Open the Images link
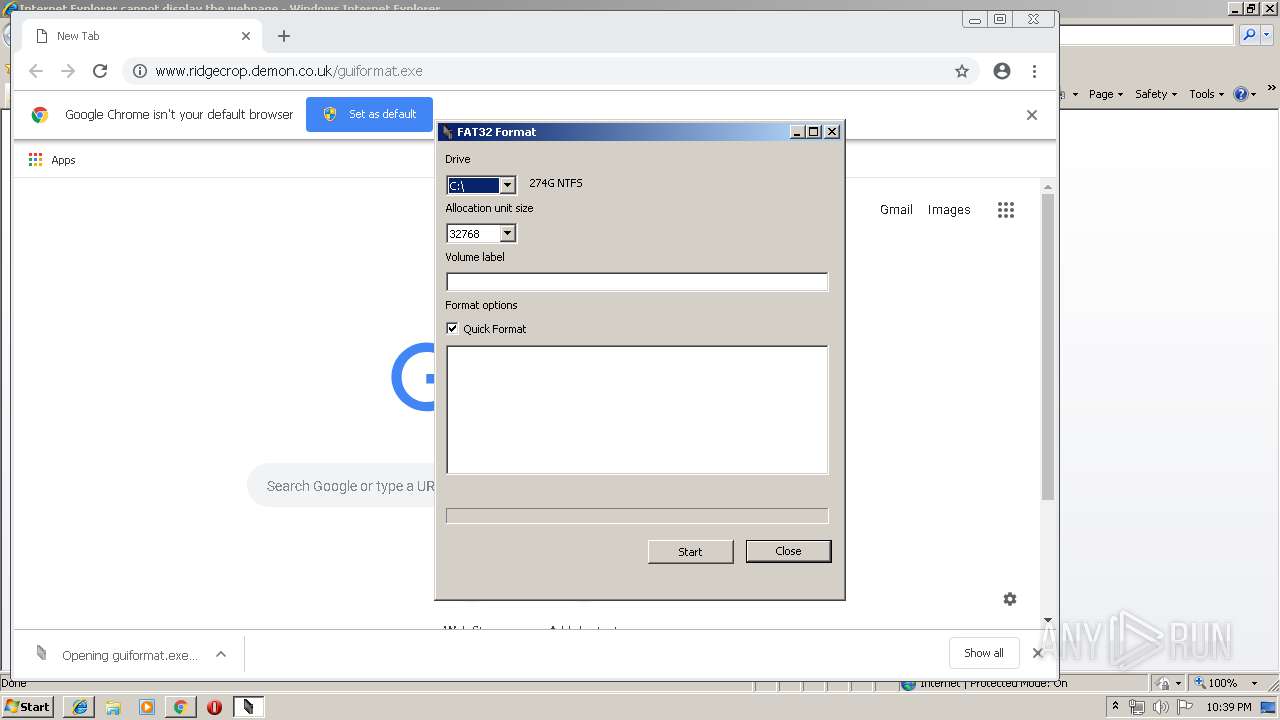This screenshot has height=720, width=1280. pyautogui.click(x=949, y=210)
